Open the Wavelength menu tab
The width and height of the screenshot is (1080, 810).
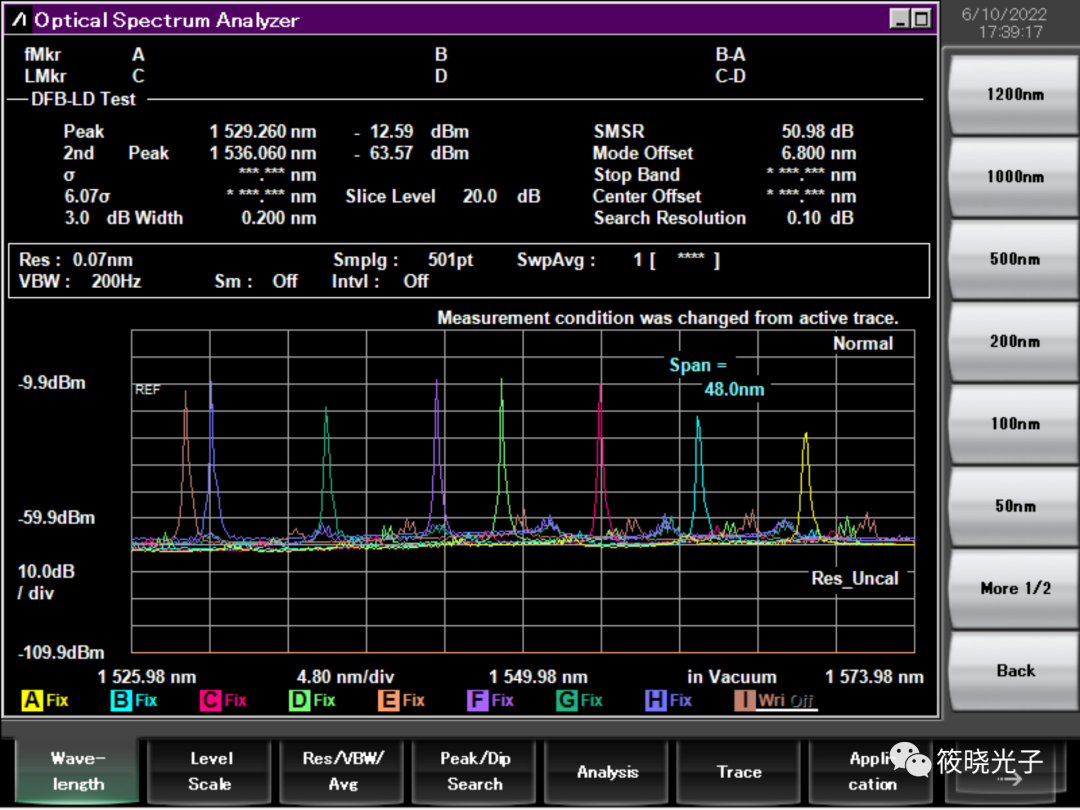click(78, 771)
